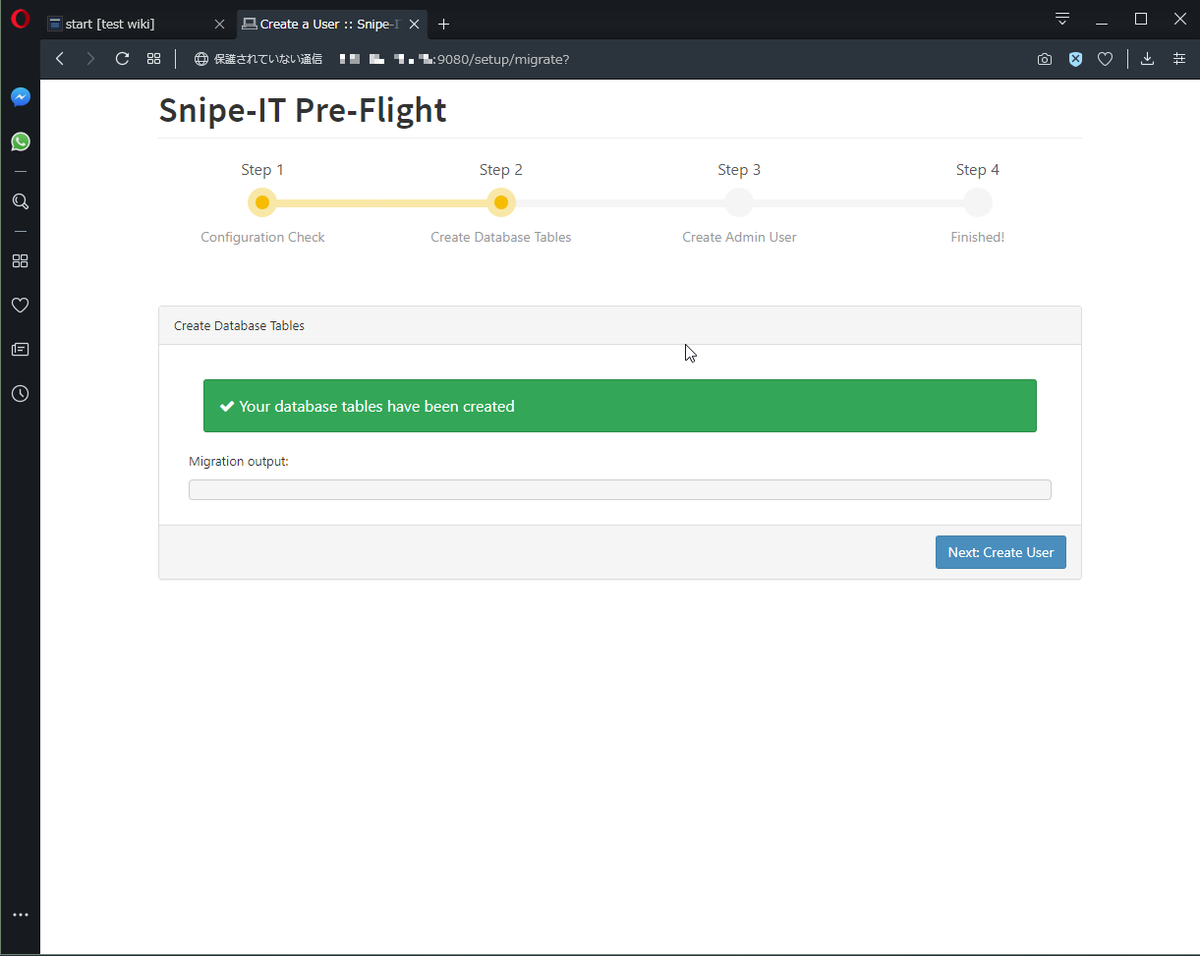Image resolution: width=1200 pixels, height=956 pixels.
Task: Open bookmarks heart in the sidebar
Action: (20, 305)
